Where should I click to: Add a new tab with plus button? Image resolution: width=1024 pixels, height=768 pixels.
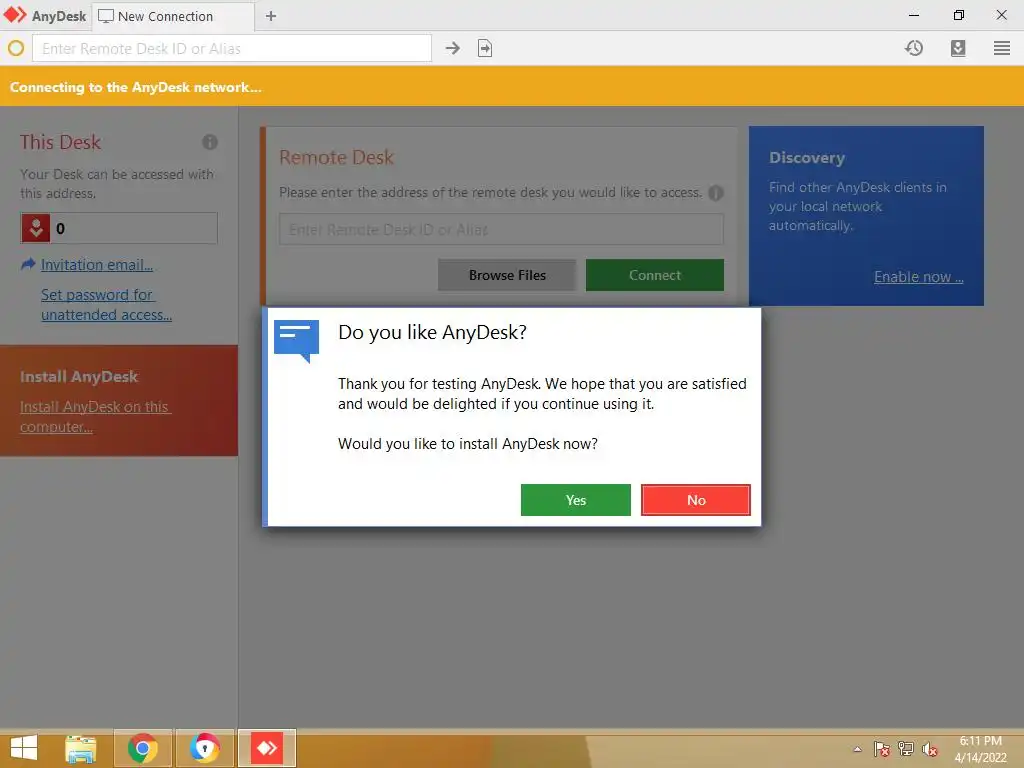tap(270, 16)
